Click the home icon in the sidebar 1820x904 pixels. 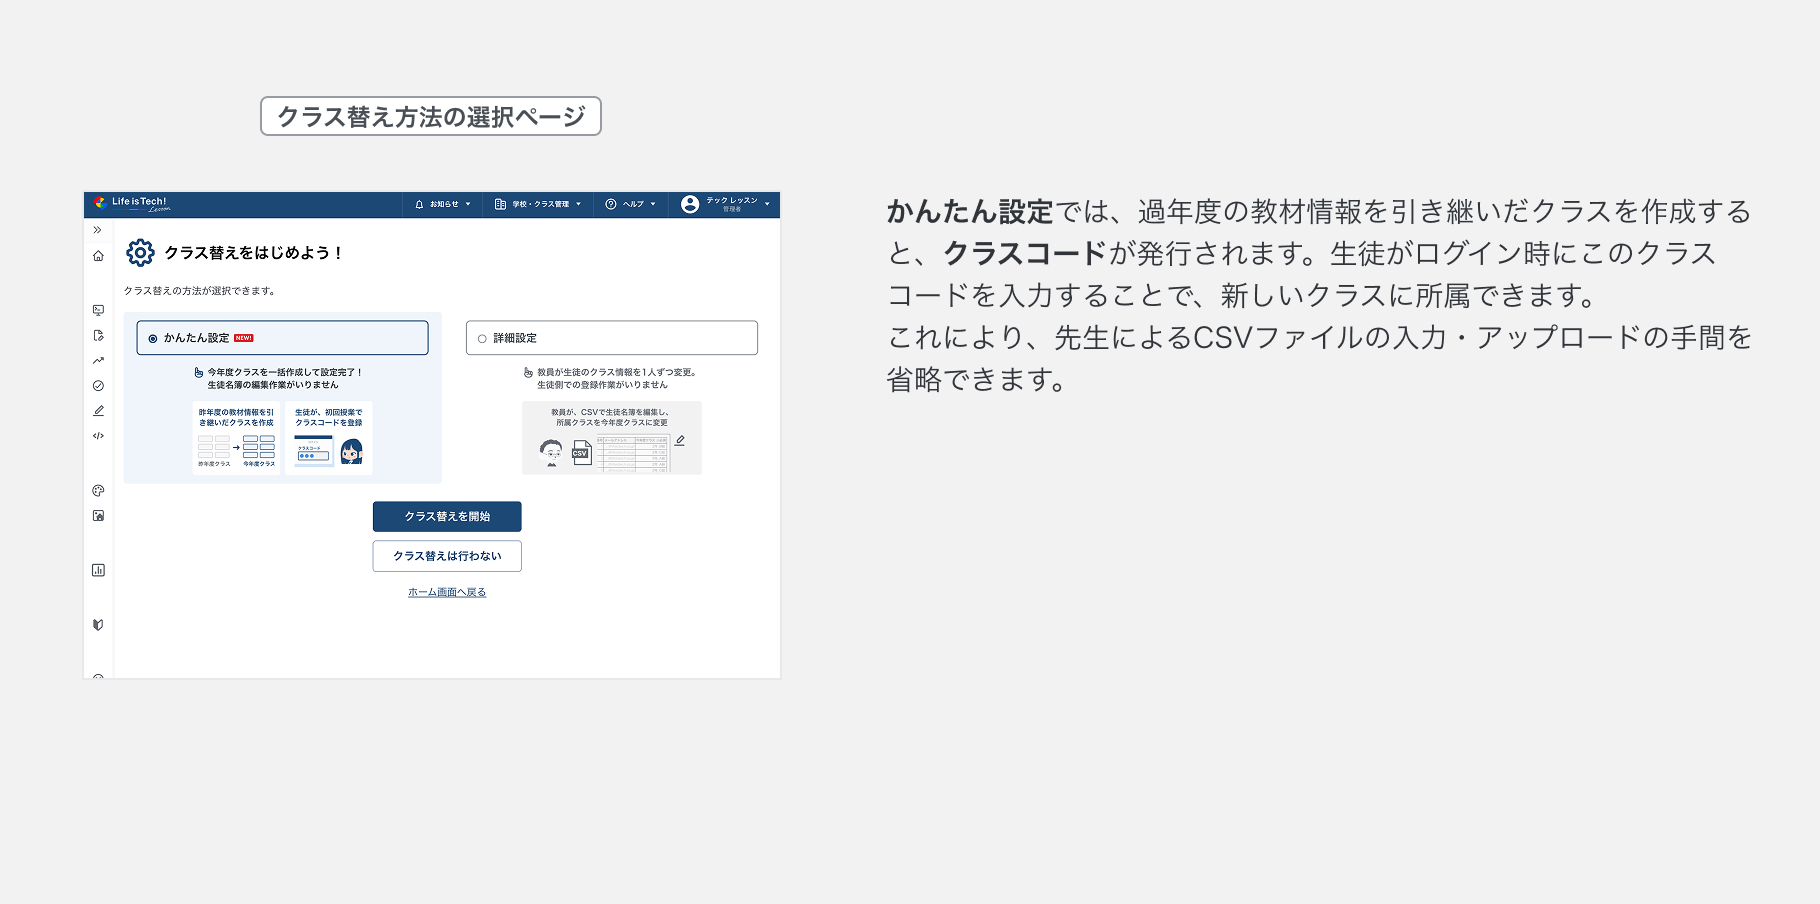[x=97, y=256]
